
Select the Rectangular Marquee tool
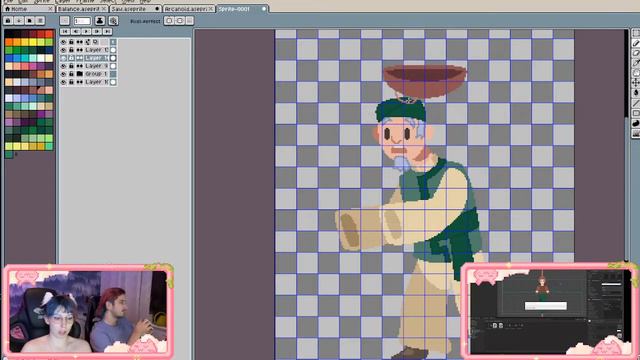pos(636,33)
